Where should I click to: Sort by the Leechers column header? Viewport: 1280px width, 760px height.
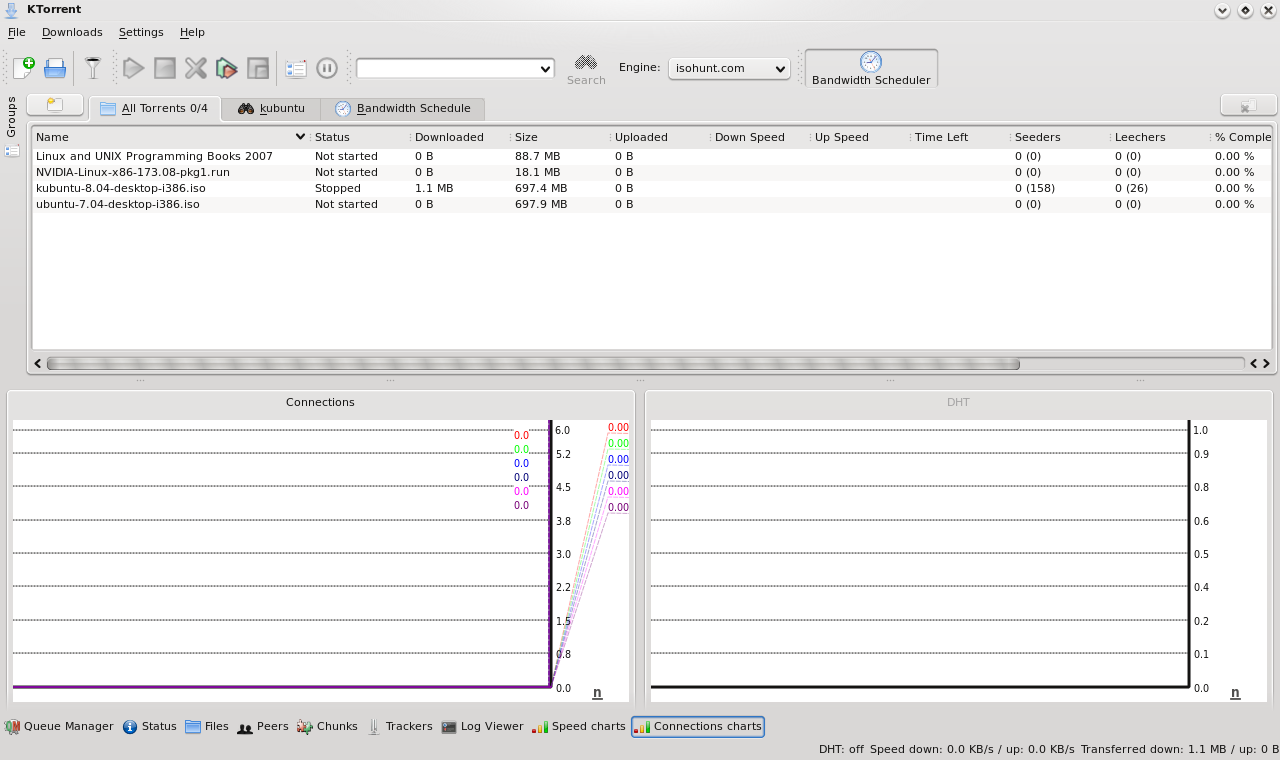tap(1160, 137)
